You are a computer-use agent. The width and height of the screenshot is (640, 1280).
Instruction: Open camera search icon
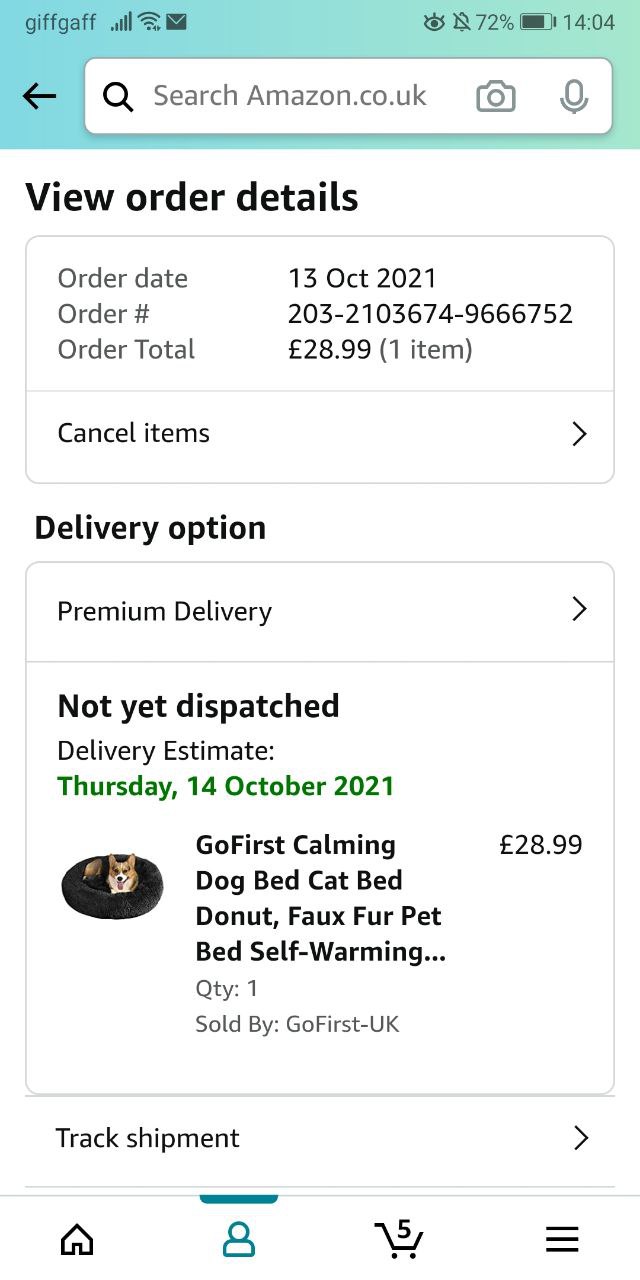(x=496, y=96)
